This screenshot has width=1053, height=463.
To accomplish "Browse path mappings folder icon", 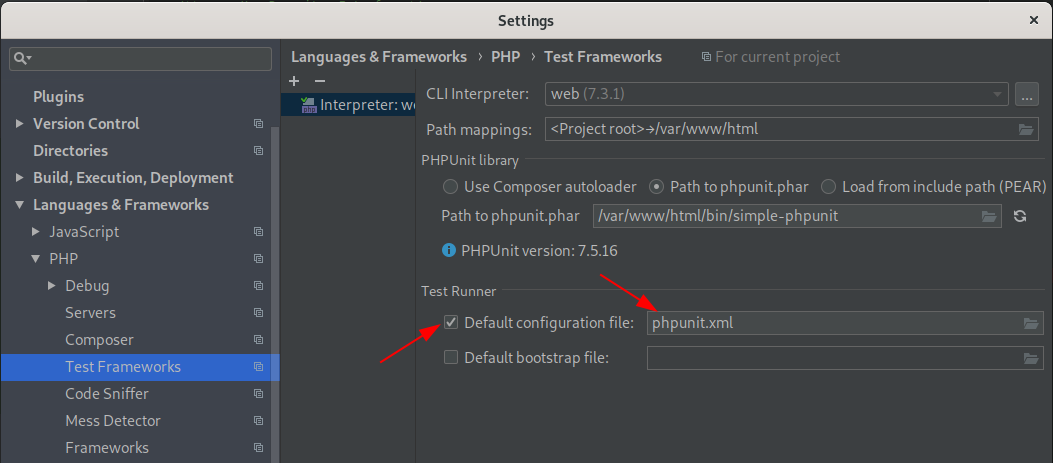I will point(1025,129).
